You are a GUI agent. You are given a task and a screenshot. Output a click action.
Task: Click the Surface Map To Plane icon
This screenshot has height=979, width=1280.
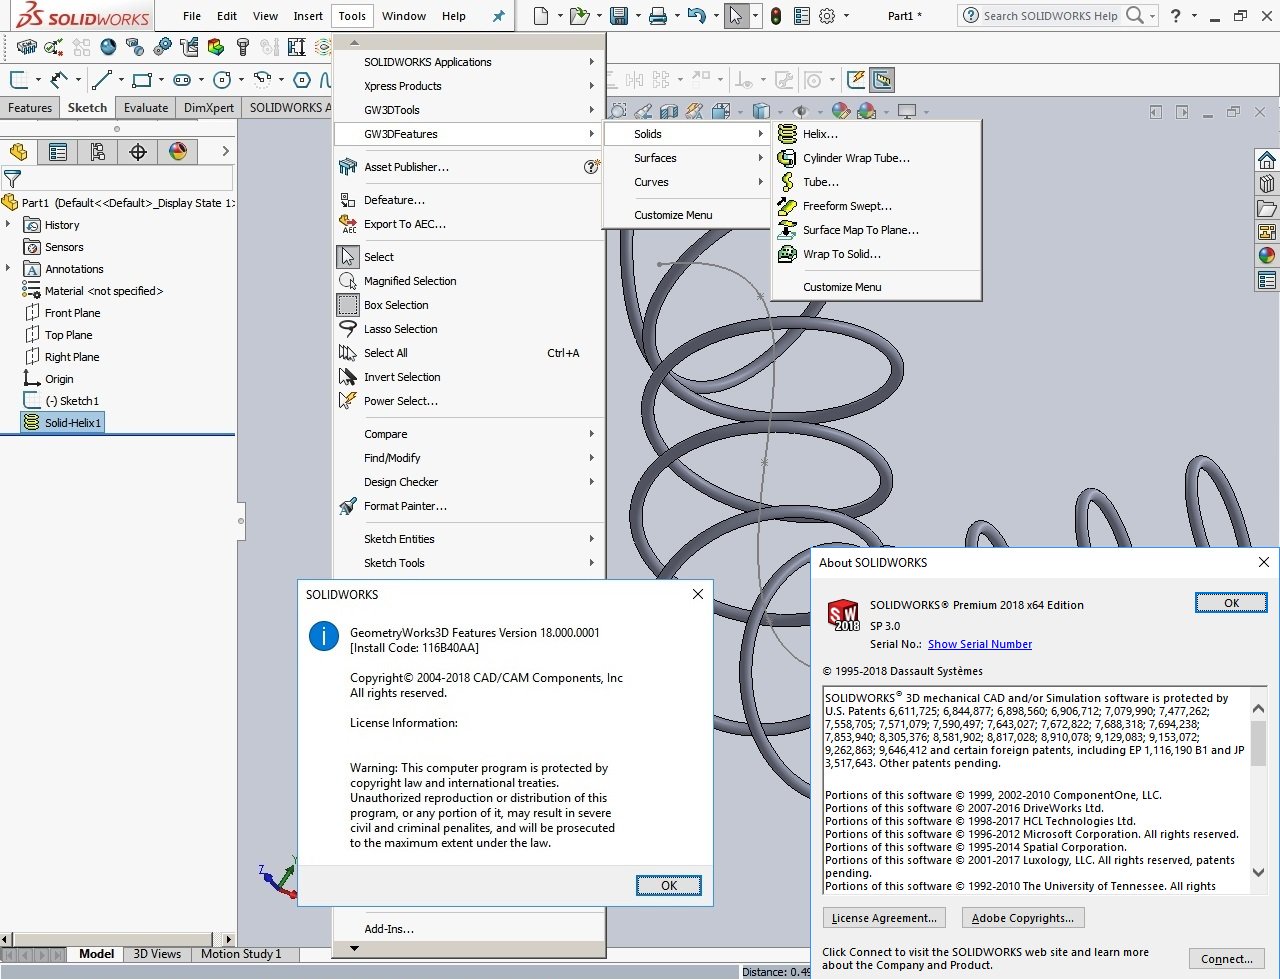(x=787, y=230)
